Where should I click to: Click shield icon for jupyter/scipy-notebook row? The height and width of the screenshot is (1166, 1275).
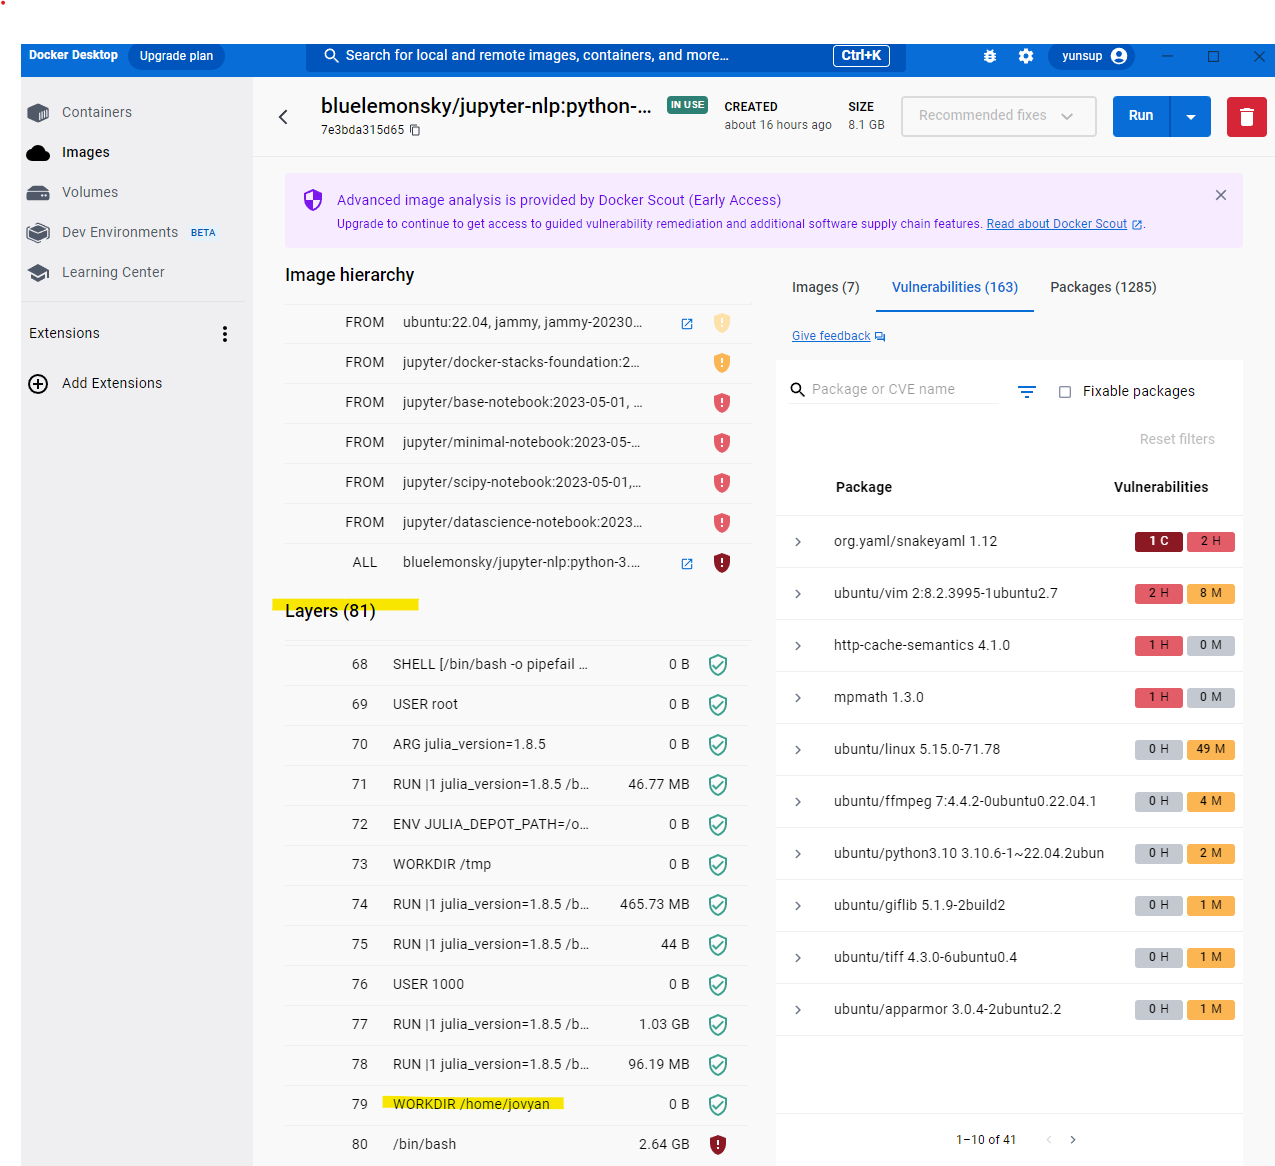tap(722, 483)
